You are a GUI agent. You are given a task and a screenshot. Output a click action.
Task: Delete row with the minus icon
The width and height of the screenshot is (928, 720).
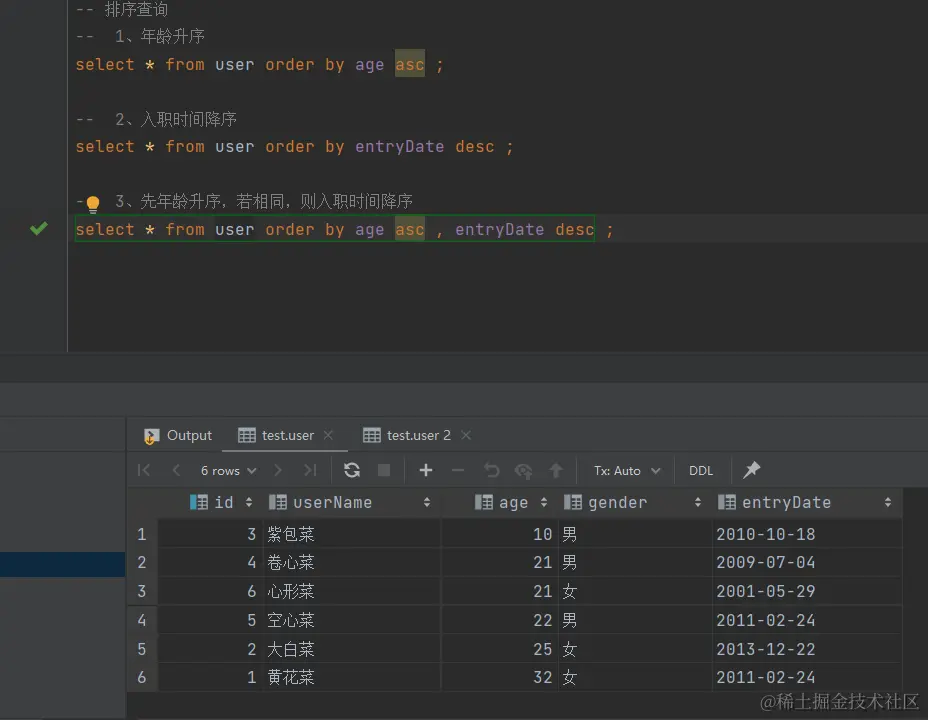point(457,470)
